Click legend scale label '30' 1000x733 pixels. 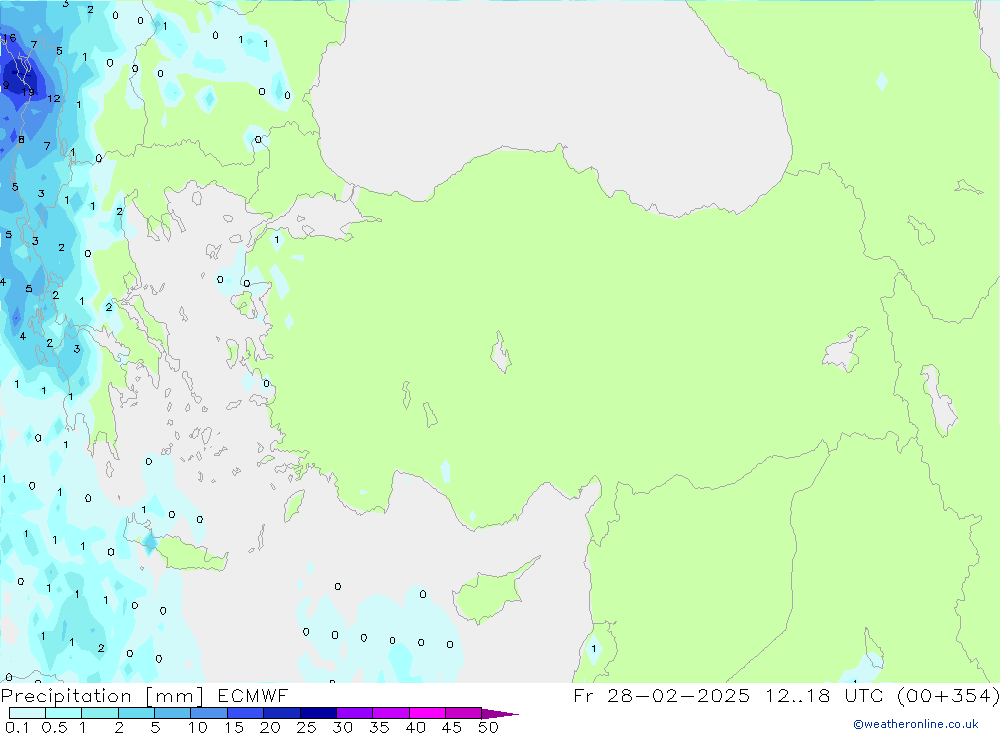click(342, 727)
